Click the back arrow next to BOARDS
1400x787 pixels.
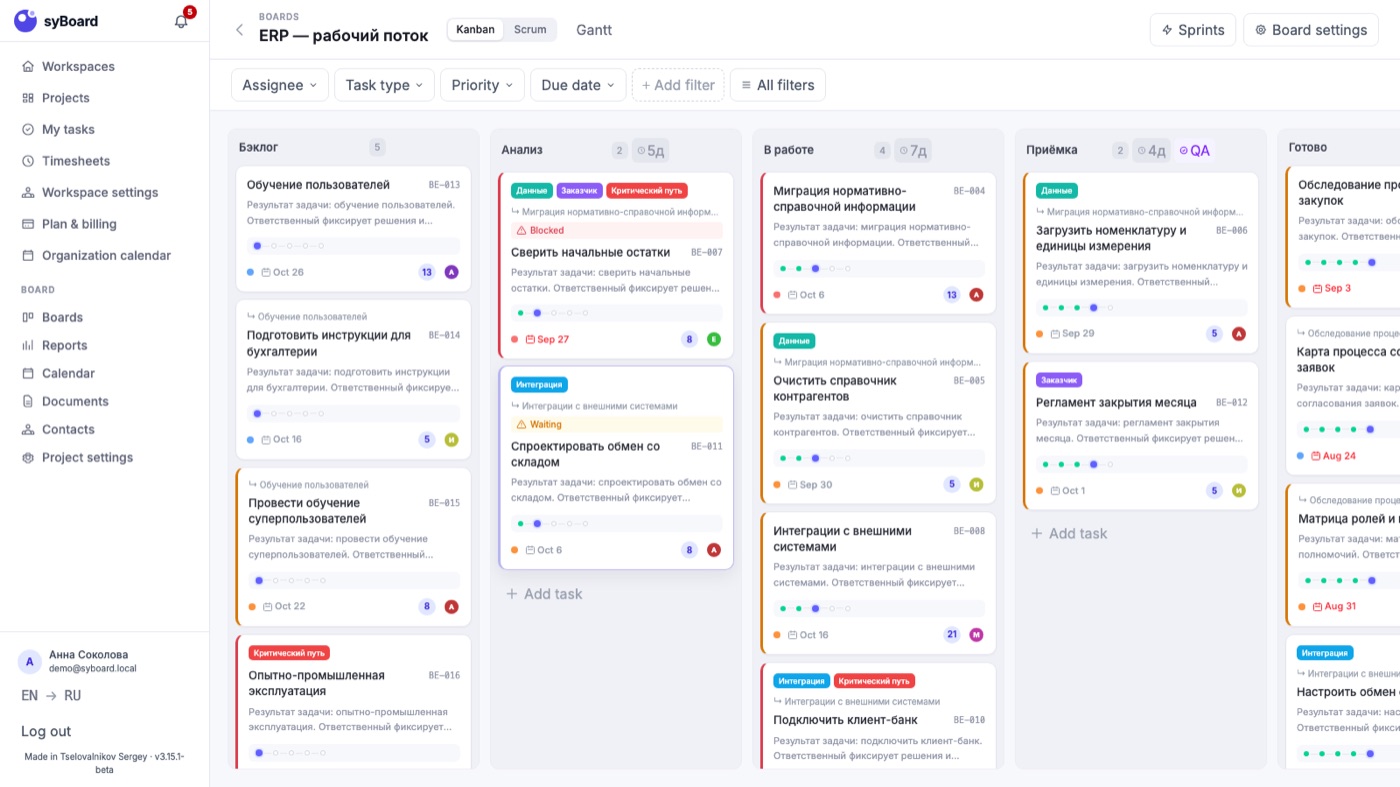point(239,30)
